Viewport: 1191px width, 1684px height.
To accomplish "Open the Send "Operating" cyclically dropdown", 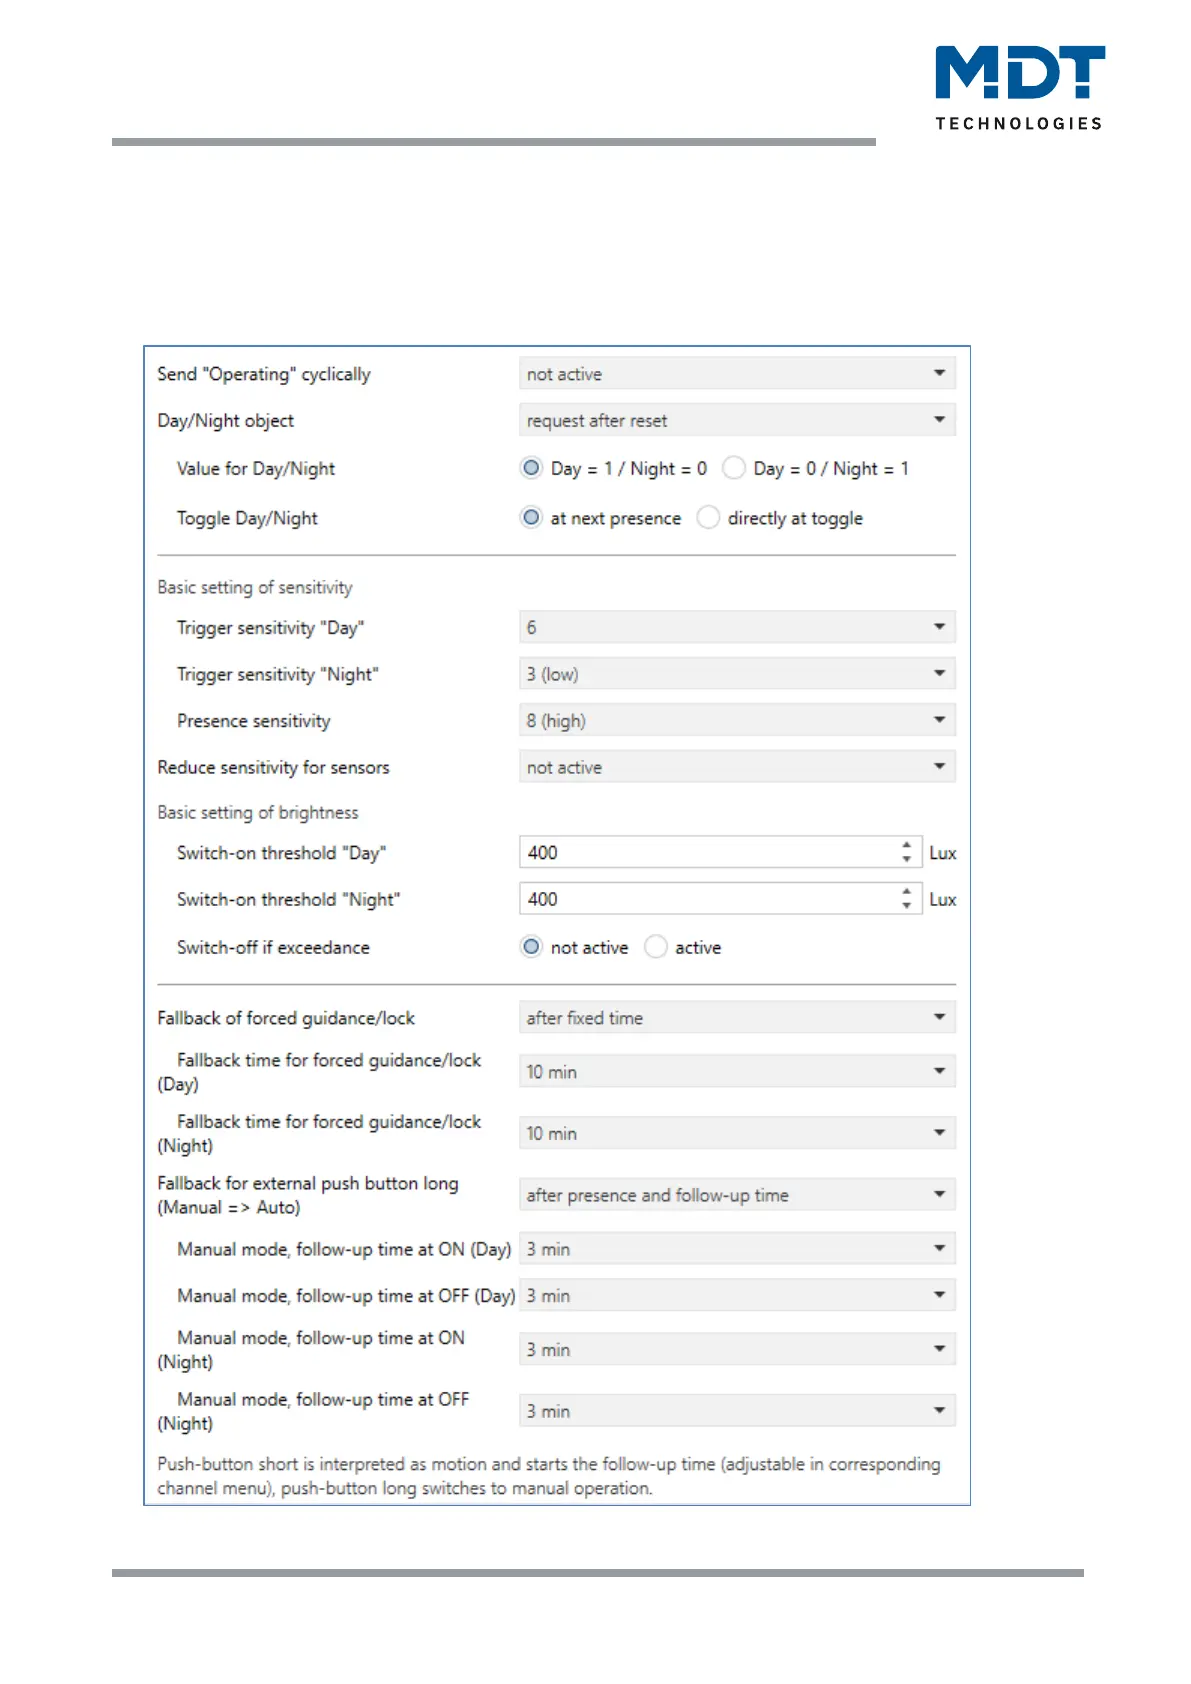I will [736, 374].
